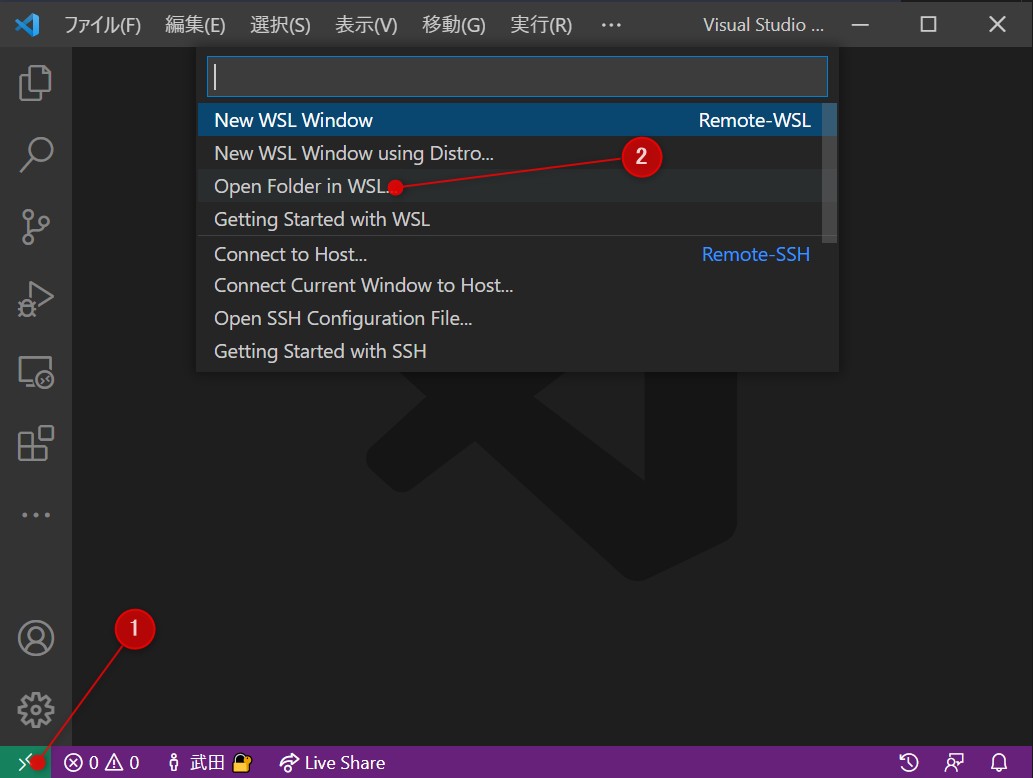1033x778 pixels.
Task: Open the Source Control view
Action: coord(36,227)
